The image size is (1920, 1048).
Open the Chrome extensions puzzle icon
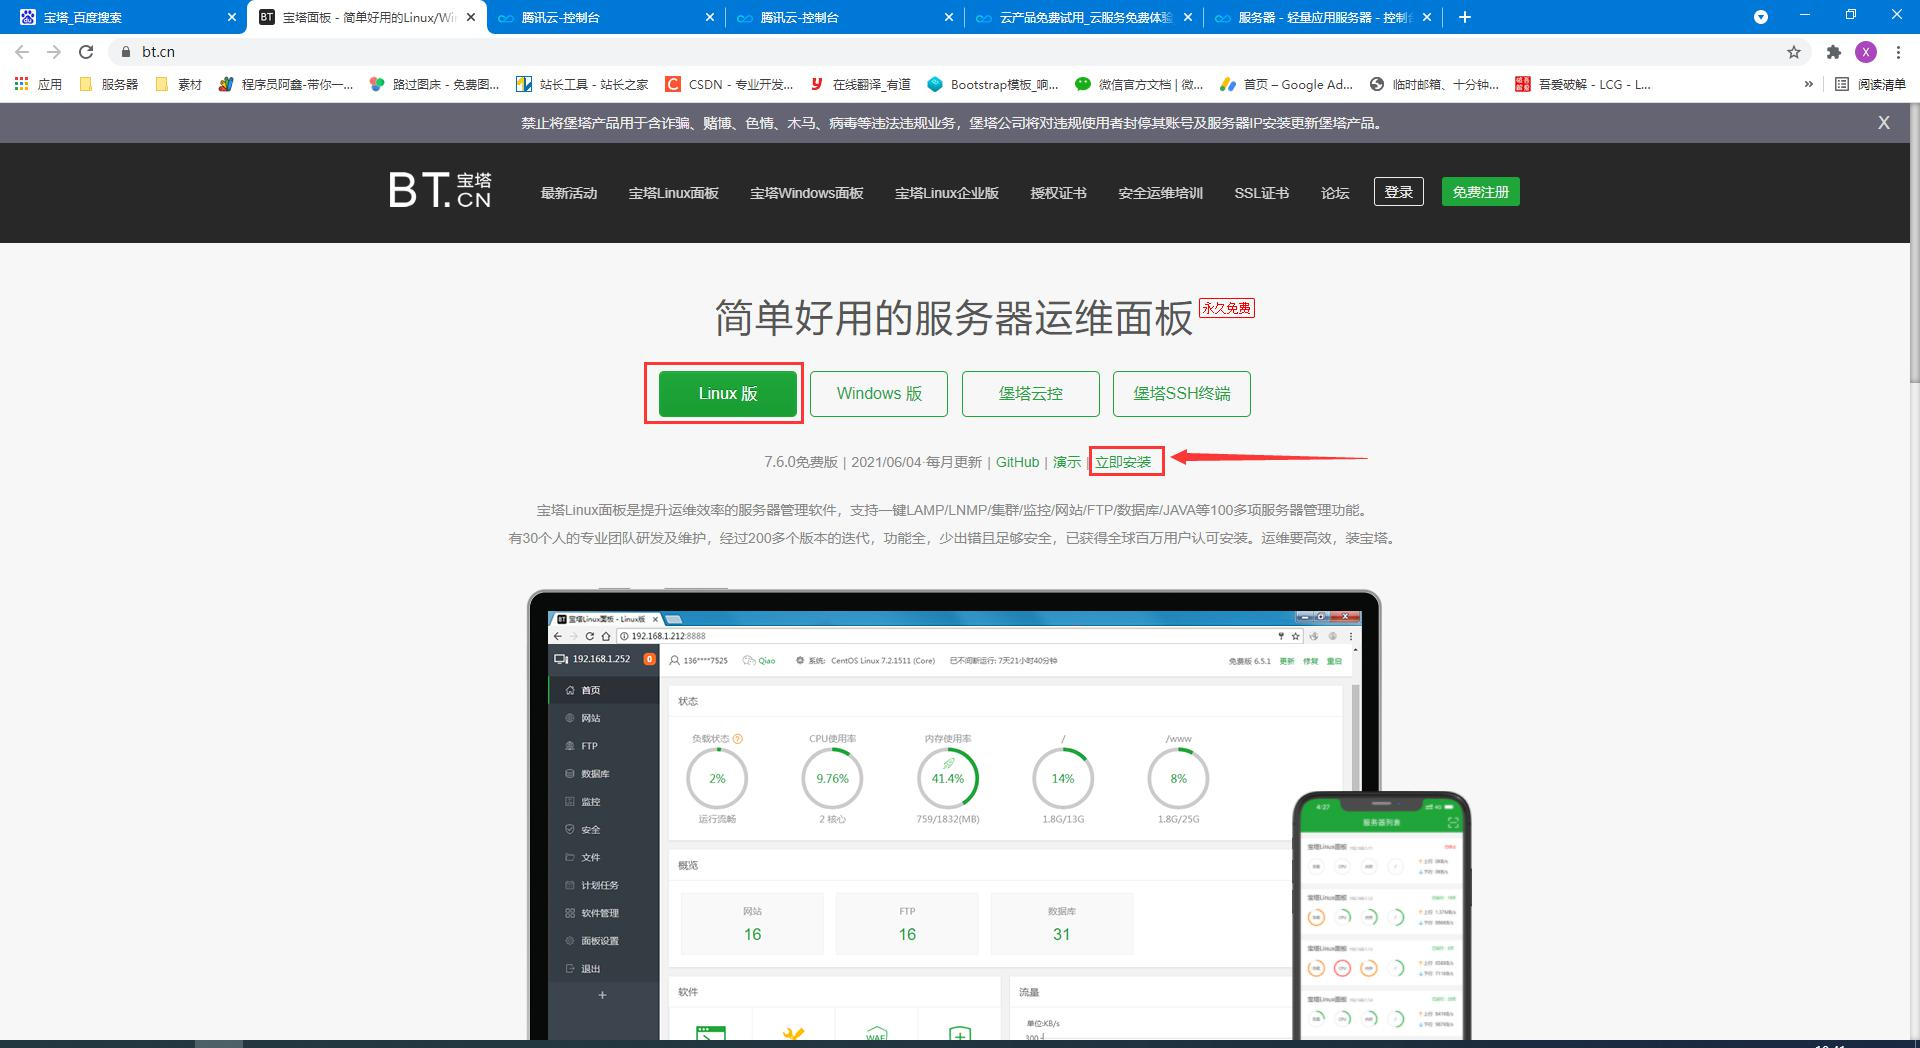[1833, 52]
